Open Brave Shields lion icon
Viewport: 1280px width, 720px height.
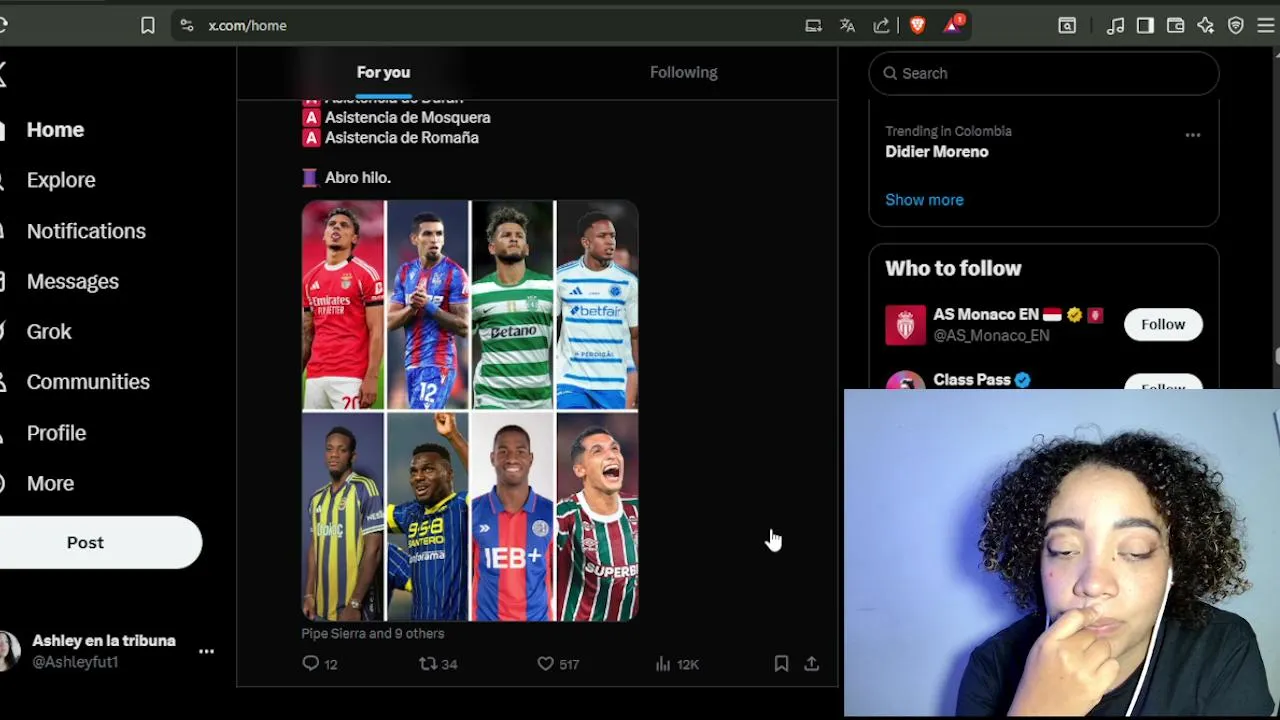[917, 26]
